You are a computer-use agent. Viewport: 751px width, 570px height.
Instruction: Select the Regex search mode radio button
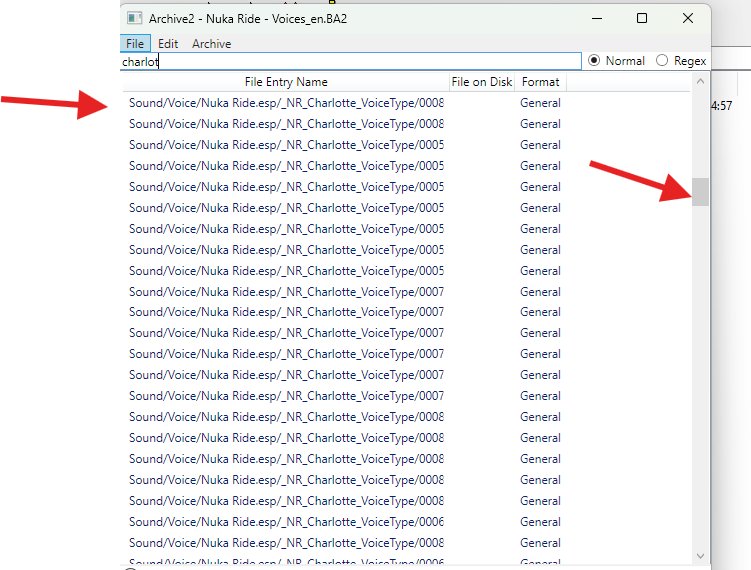click(x=662, y=60)
